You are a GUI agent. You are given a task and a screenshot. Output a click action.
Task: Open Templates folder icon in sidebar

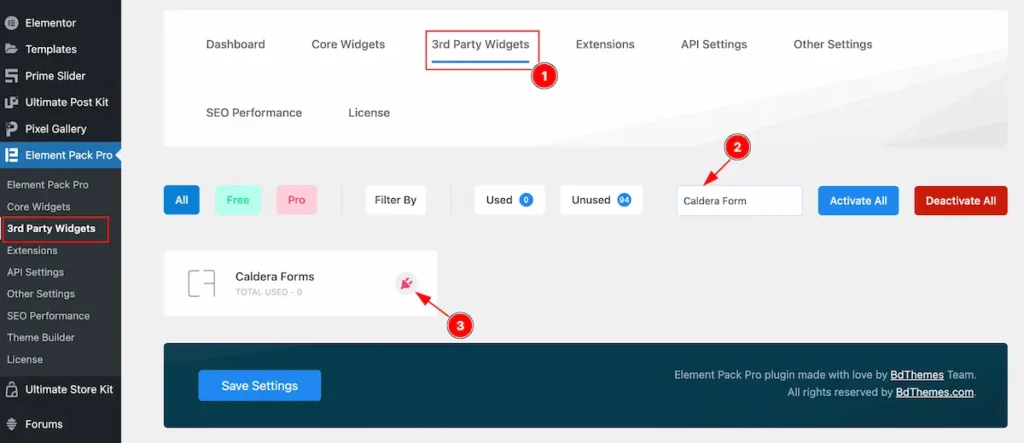(11, 49)
